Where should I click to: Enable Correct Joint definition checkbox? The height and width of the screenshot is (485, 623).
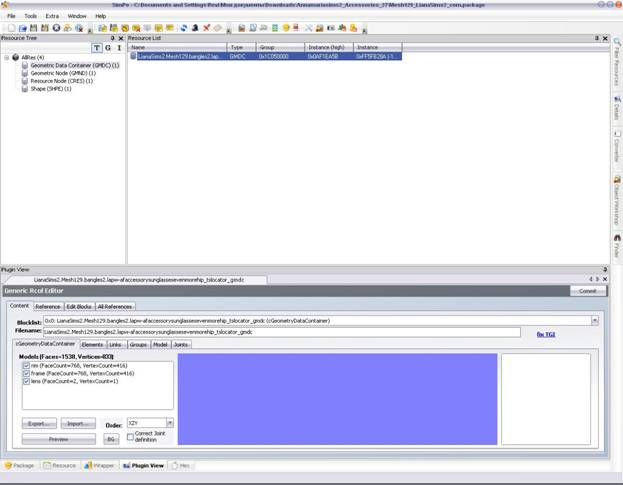click(131, 436)
